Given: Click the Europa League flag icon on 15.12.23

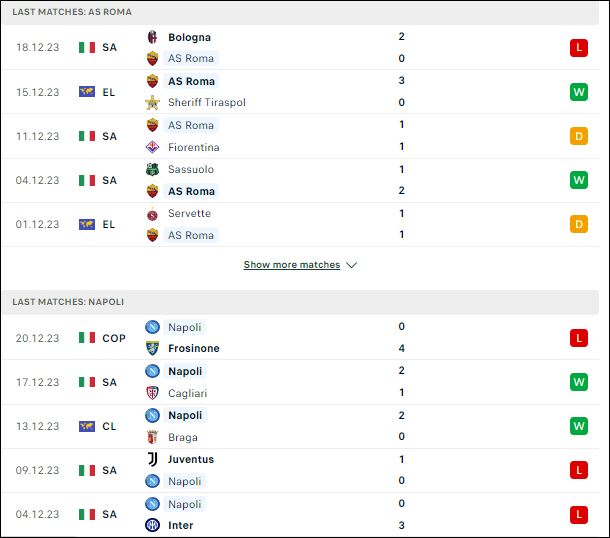Looking at the screenshot, I should (87, 92).
